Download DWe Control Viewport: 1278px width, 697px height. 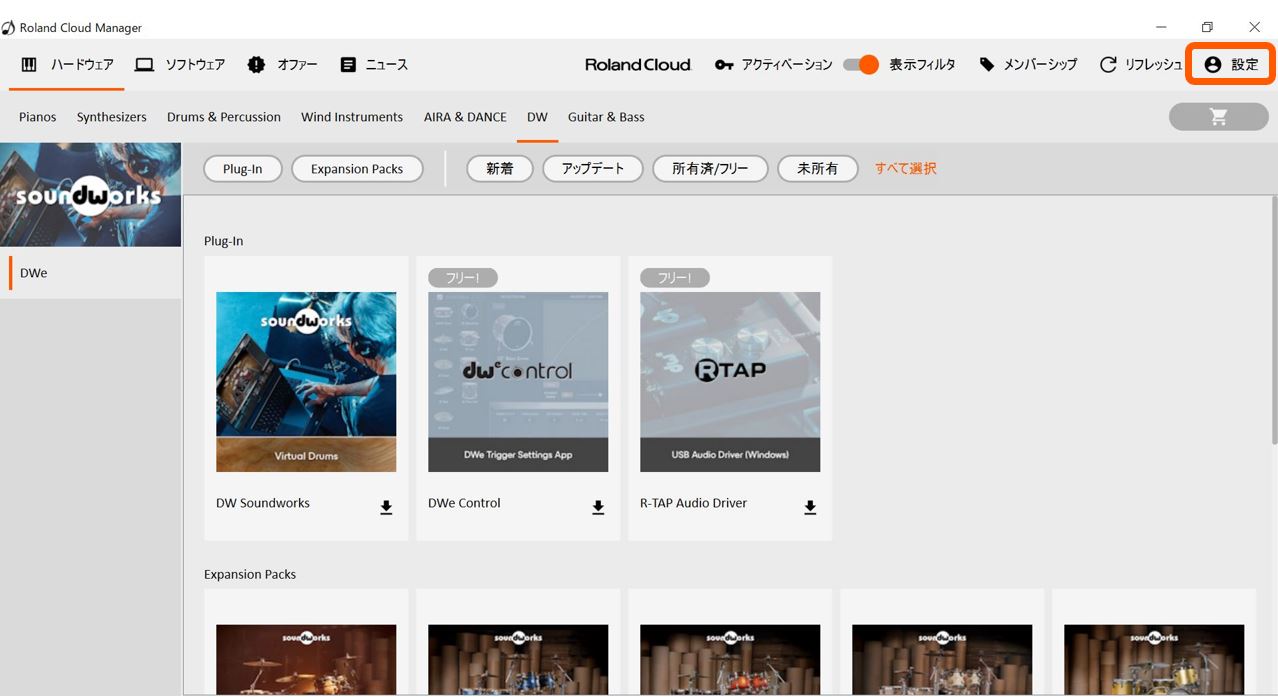click(x=598, y=508)
